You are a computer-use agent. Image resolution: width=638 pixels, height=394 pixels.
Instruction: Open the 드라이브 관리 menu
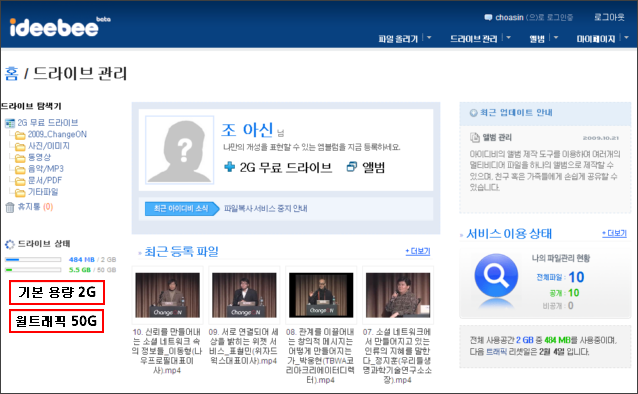click(474, 39)
